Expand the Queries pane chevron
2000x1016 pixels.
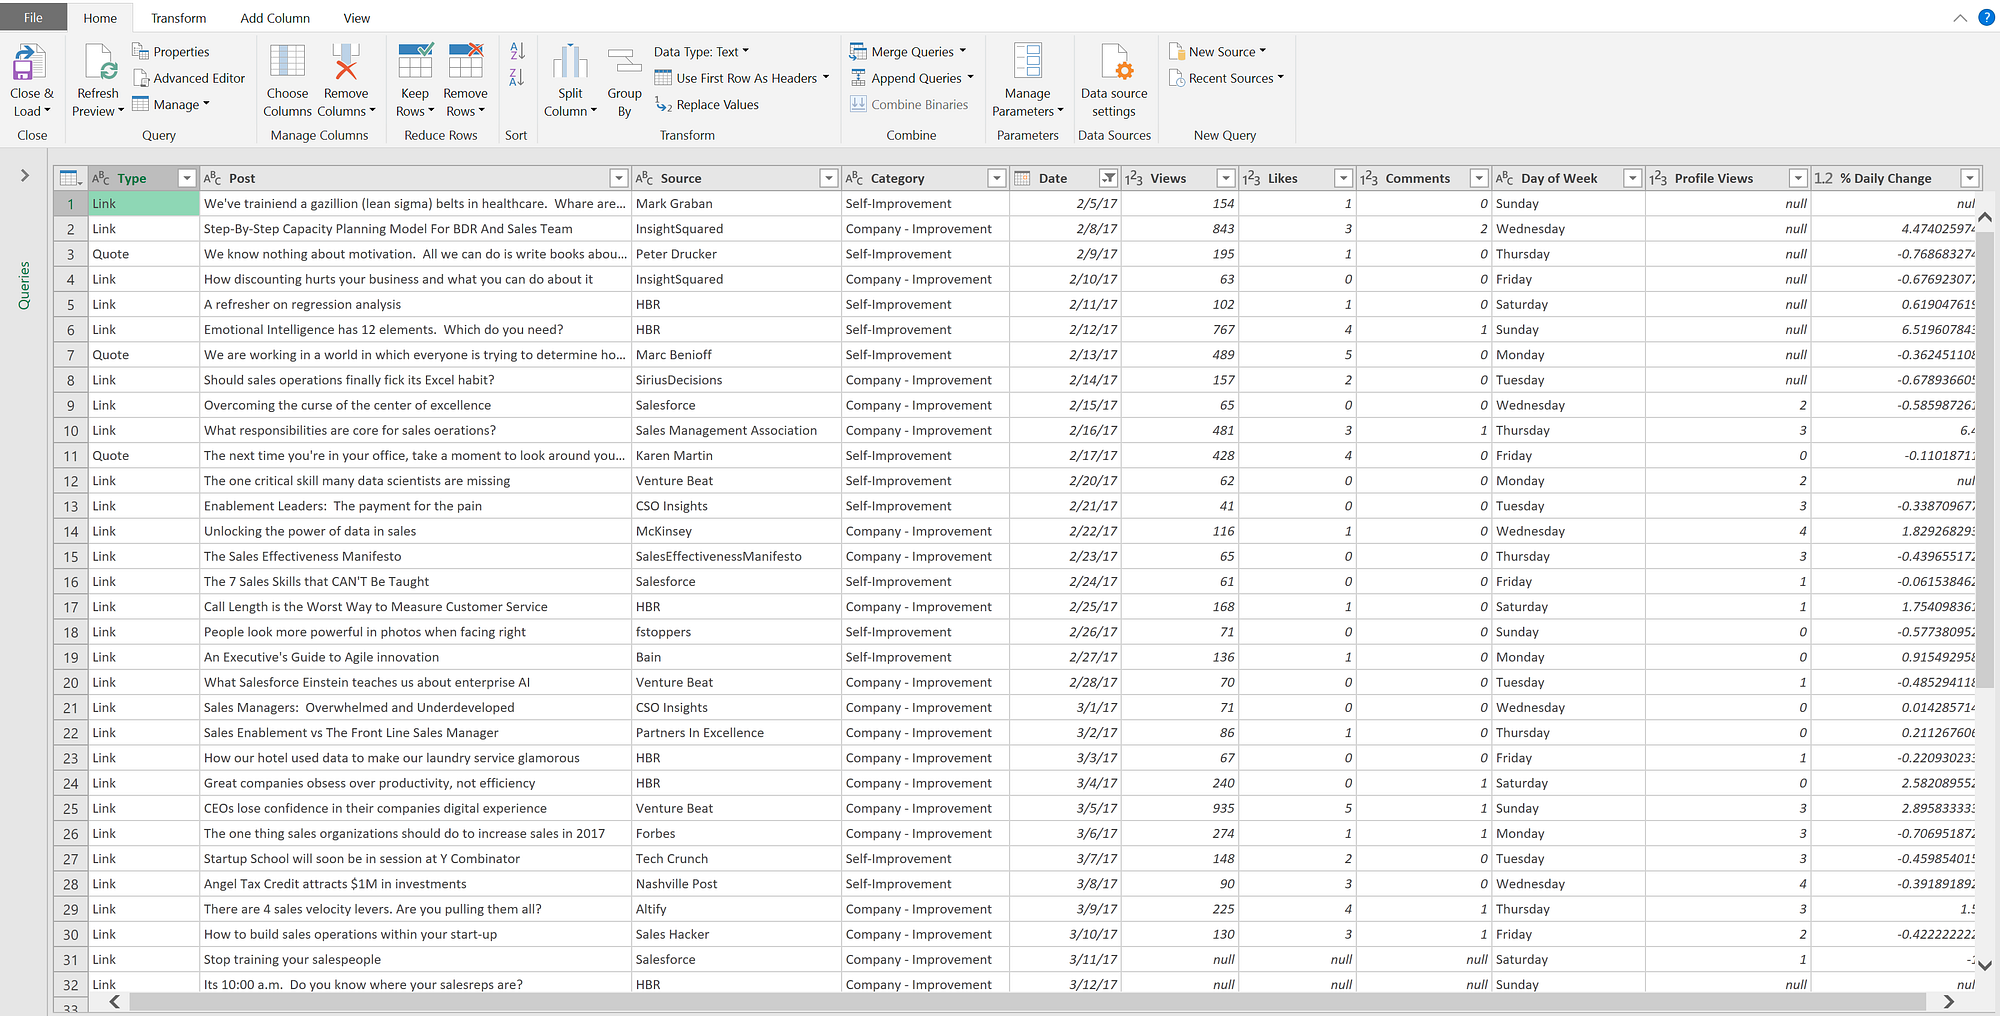coord(25,176)
